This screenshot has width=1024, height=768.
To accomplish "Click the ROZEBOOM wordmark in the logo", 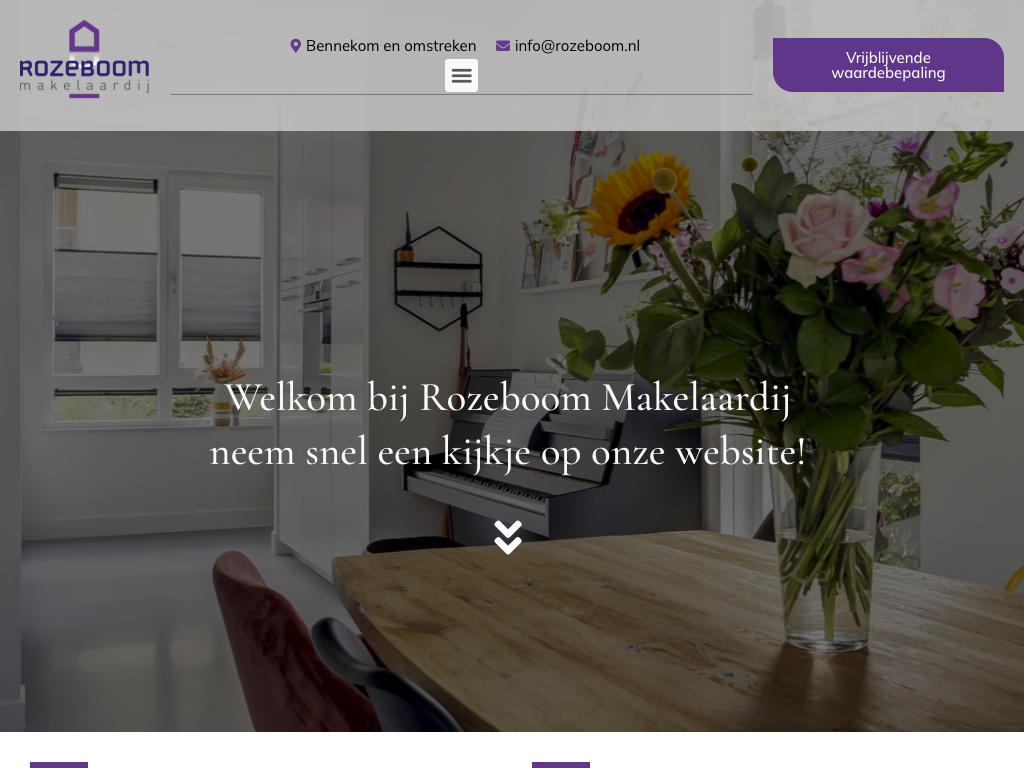I will (x=84, y=68).
